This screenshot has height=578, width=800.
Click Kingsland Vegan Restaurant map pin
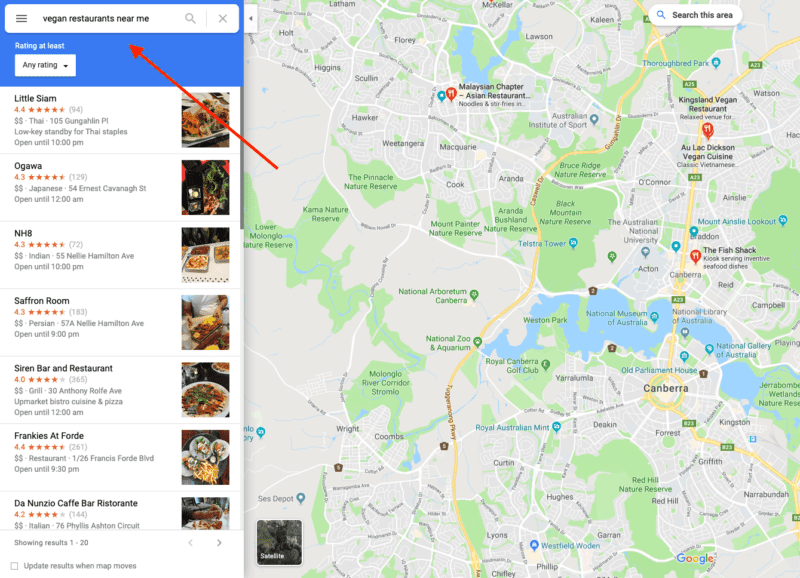708,130
